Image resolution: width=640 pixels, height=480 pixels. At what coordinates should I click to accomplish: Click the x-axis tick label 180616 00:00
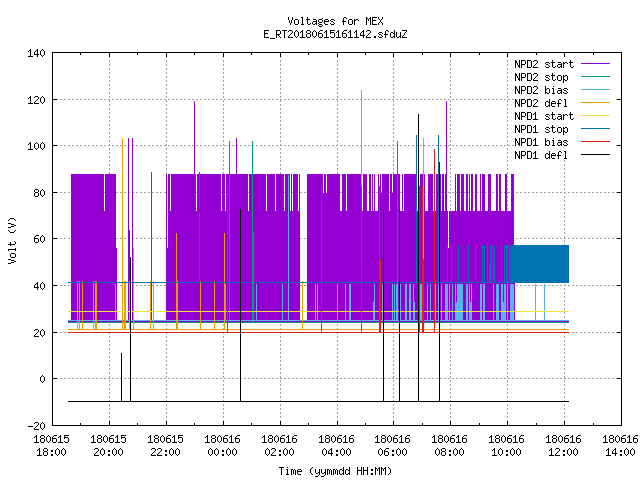click(222, 446)
